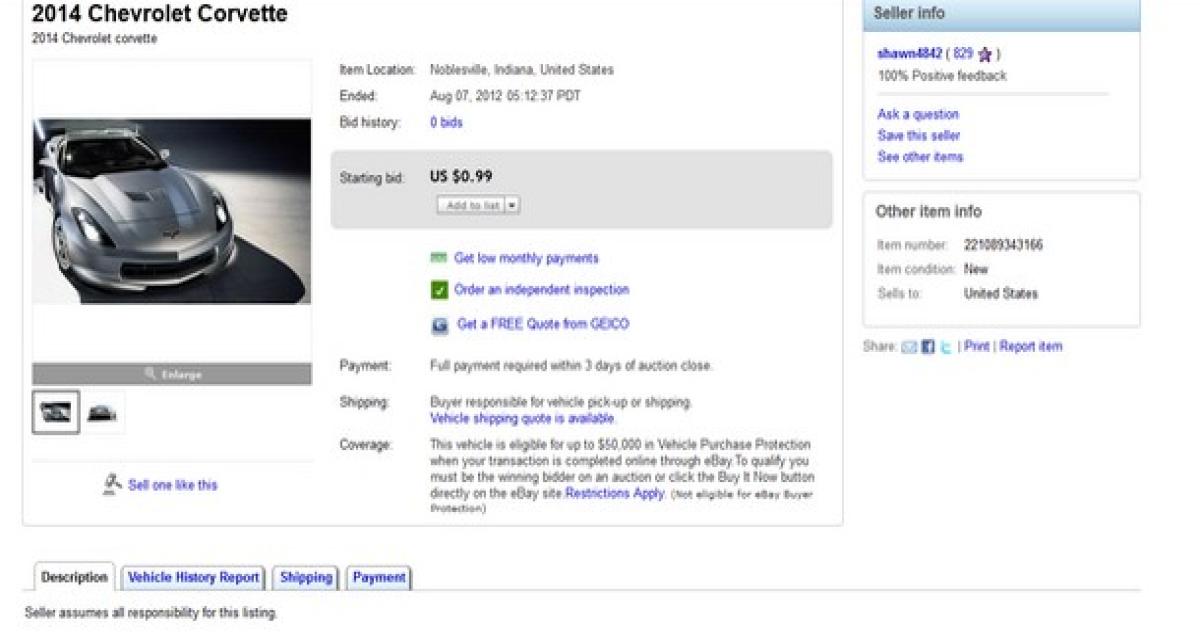Image resolution: width=1200 pixels, height=640 pixels.
Task: Open the 0 bids history link
Action: (446, 123)
